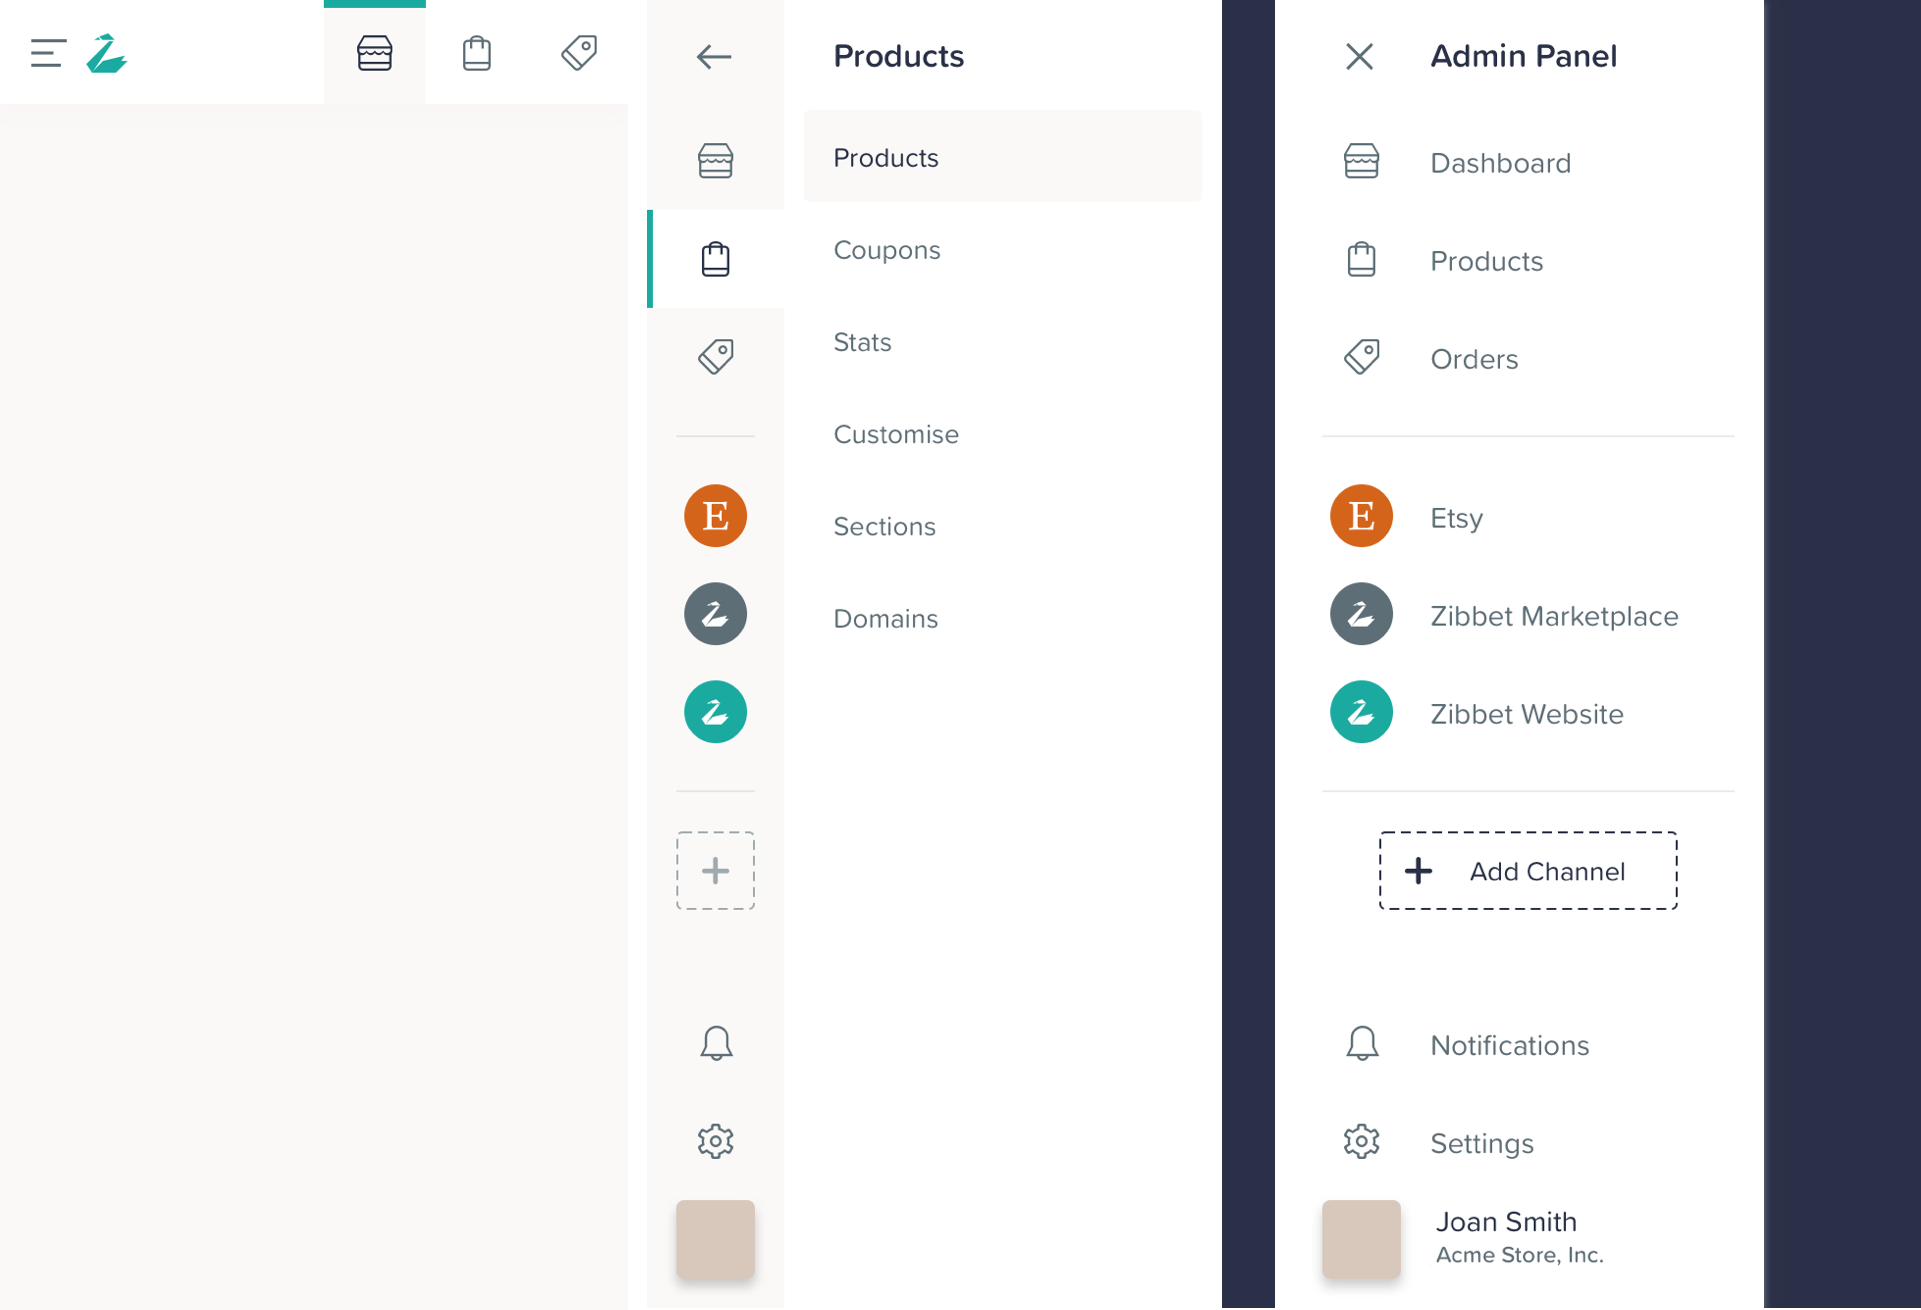Click the back arrow in Products panel

[714, 55]
